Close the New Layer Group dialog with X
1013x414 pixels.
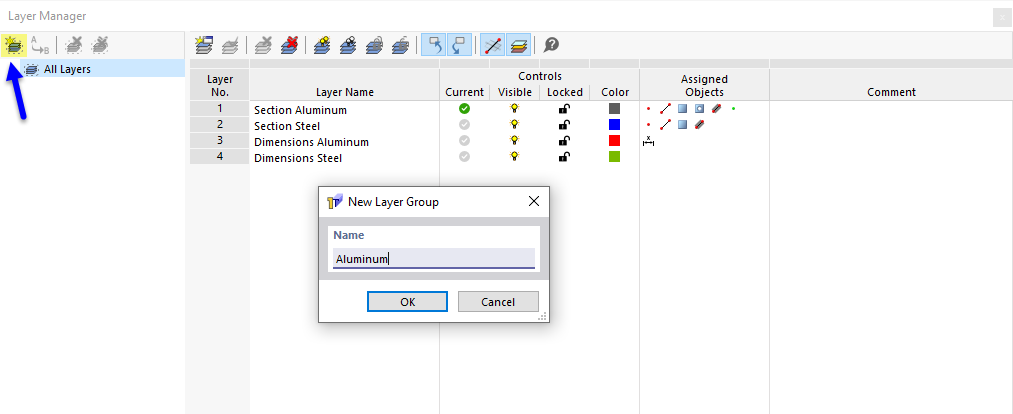click(534, 202)
